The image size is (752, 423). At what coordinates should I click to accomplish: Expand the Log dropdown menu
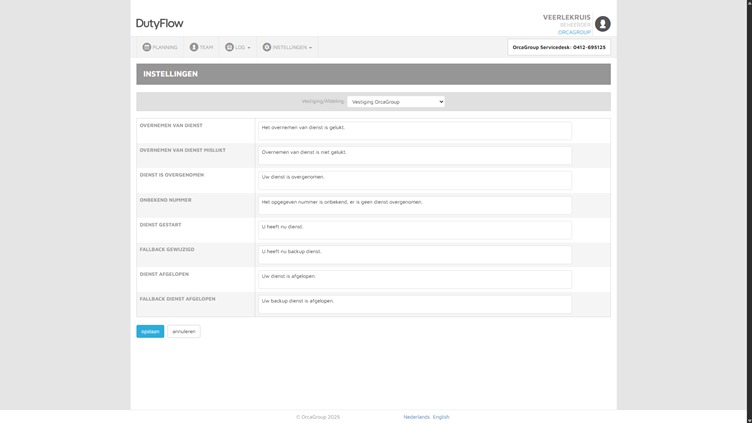(237, 47)
